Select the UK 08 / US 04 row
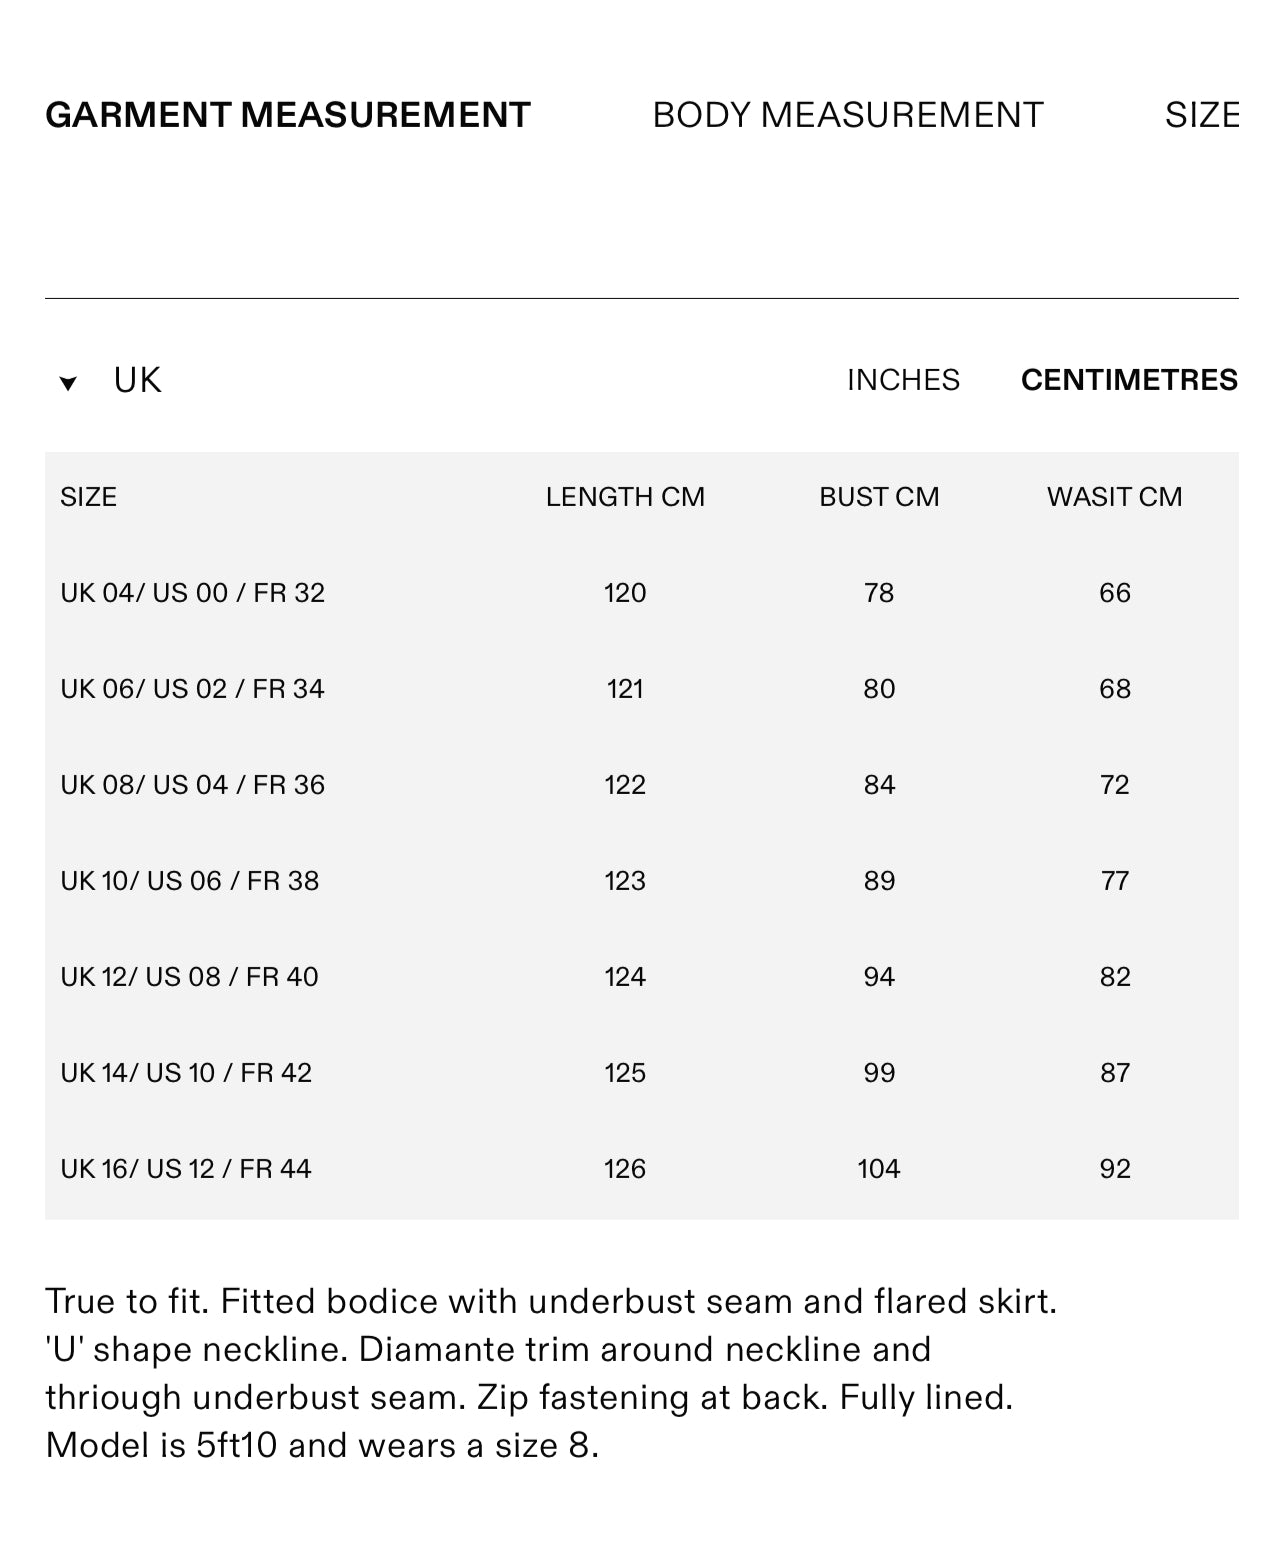Viewport: 1284px width, 1560px height. [x=193, y=785]
